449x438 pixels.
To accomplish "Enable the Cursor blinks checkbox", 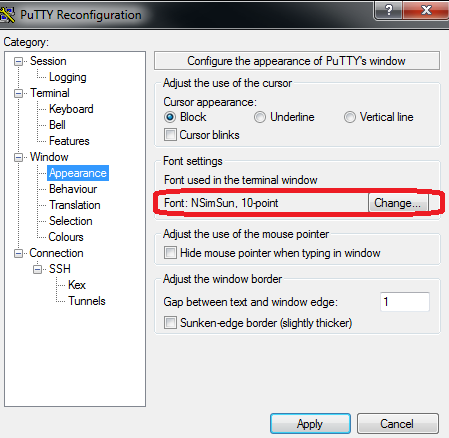I will [x=170, y=135].
